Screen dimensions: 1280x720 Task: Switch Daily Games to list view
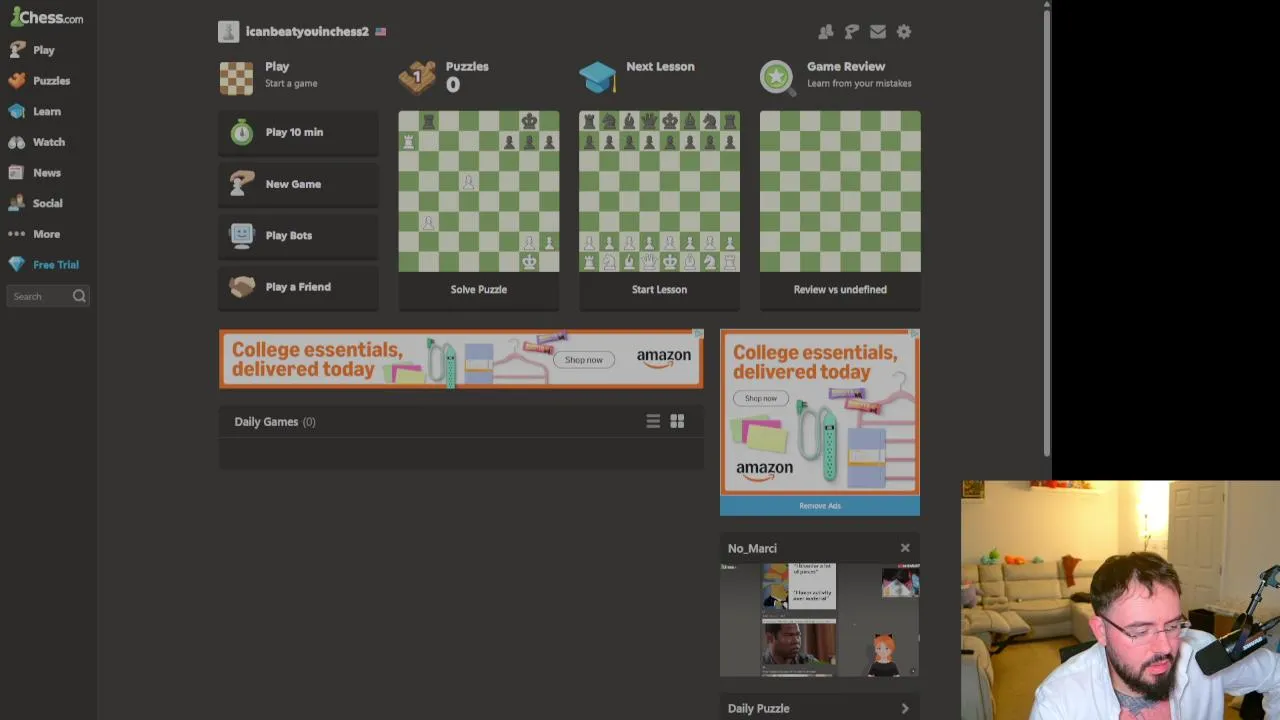coord(653,422)
